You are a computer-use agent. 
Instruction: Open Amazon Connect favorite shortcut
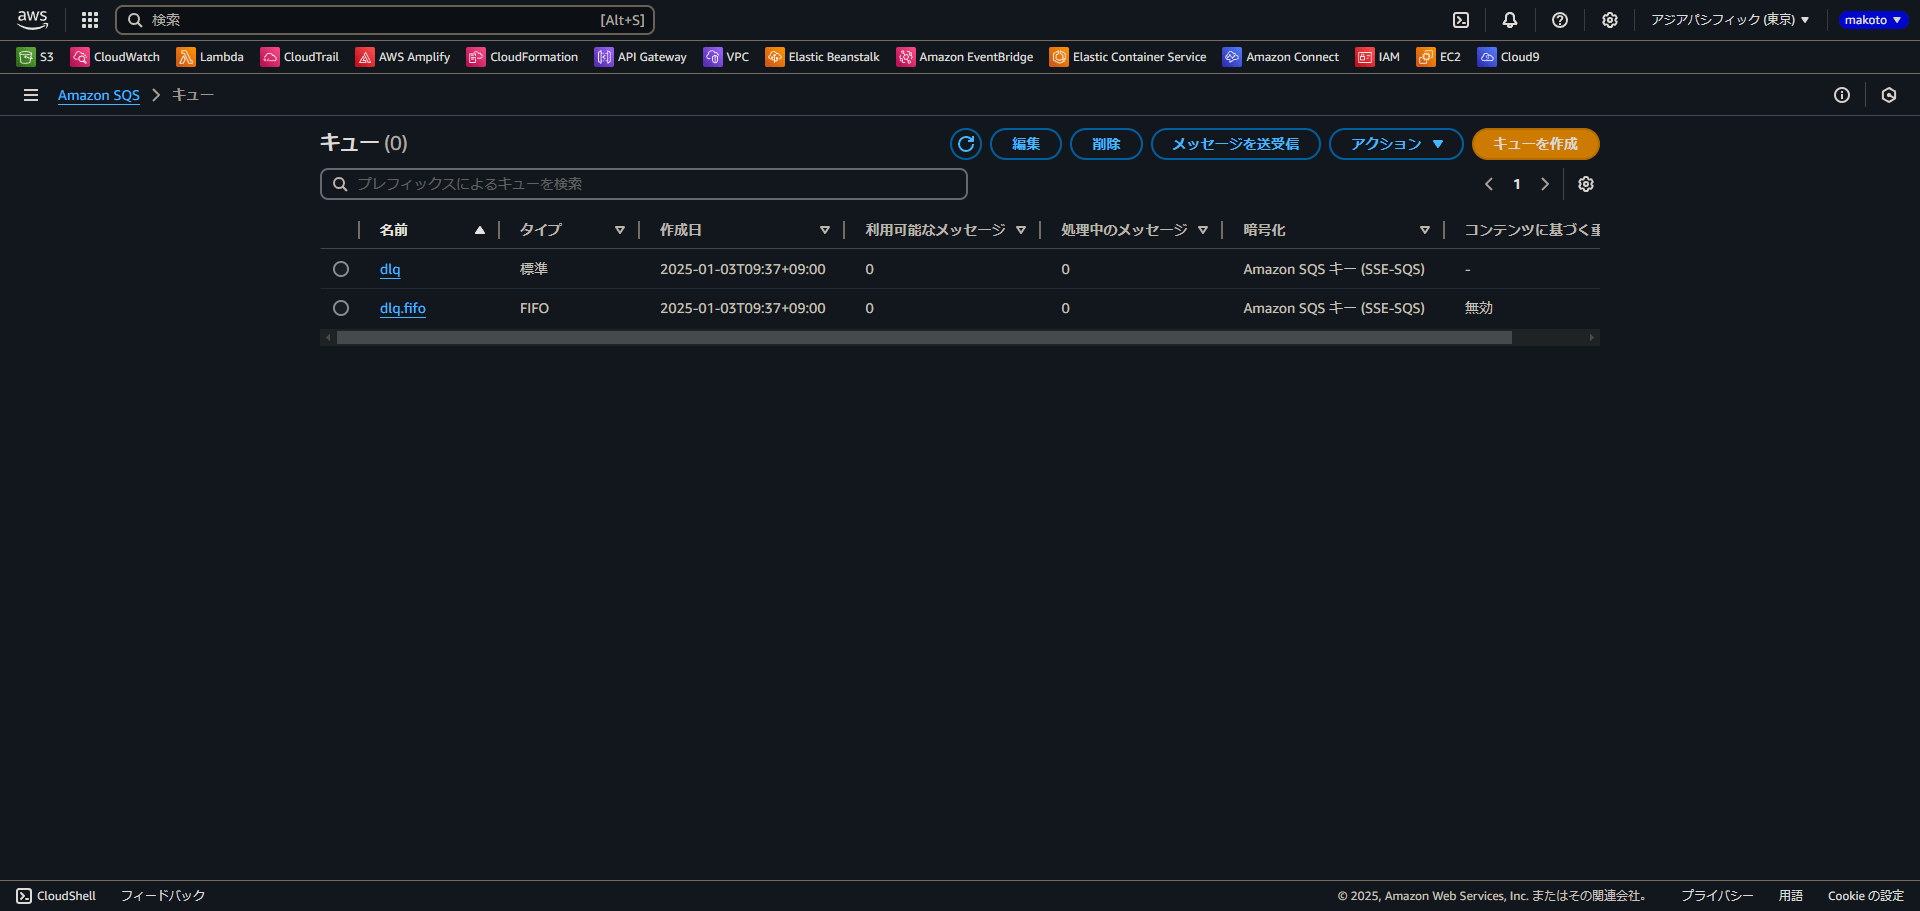pyautogui.click(x=1281, y=57)
